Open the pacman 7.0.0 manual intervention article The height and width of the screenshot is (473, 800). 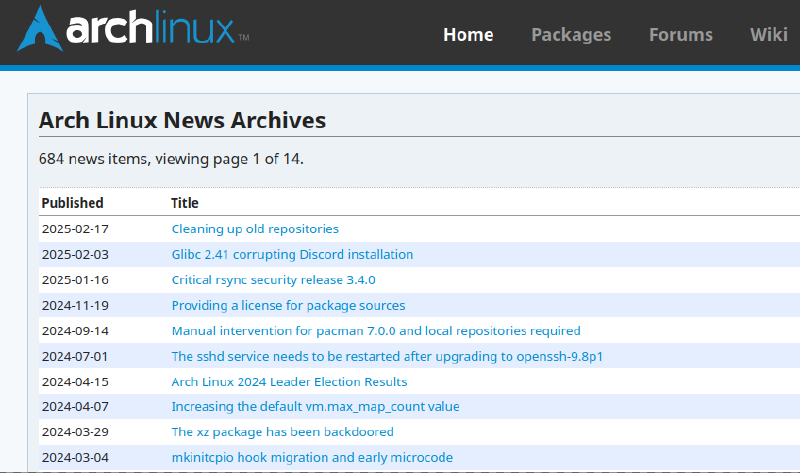tap(376, 331)
